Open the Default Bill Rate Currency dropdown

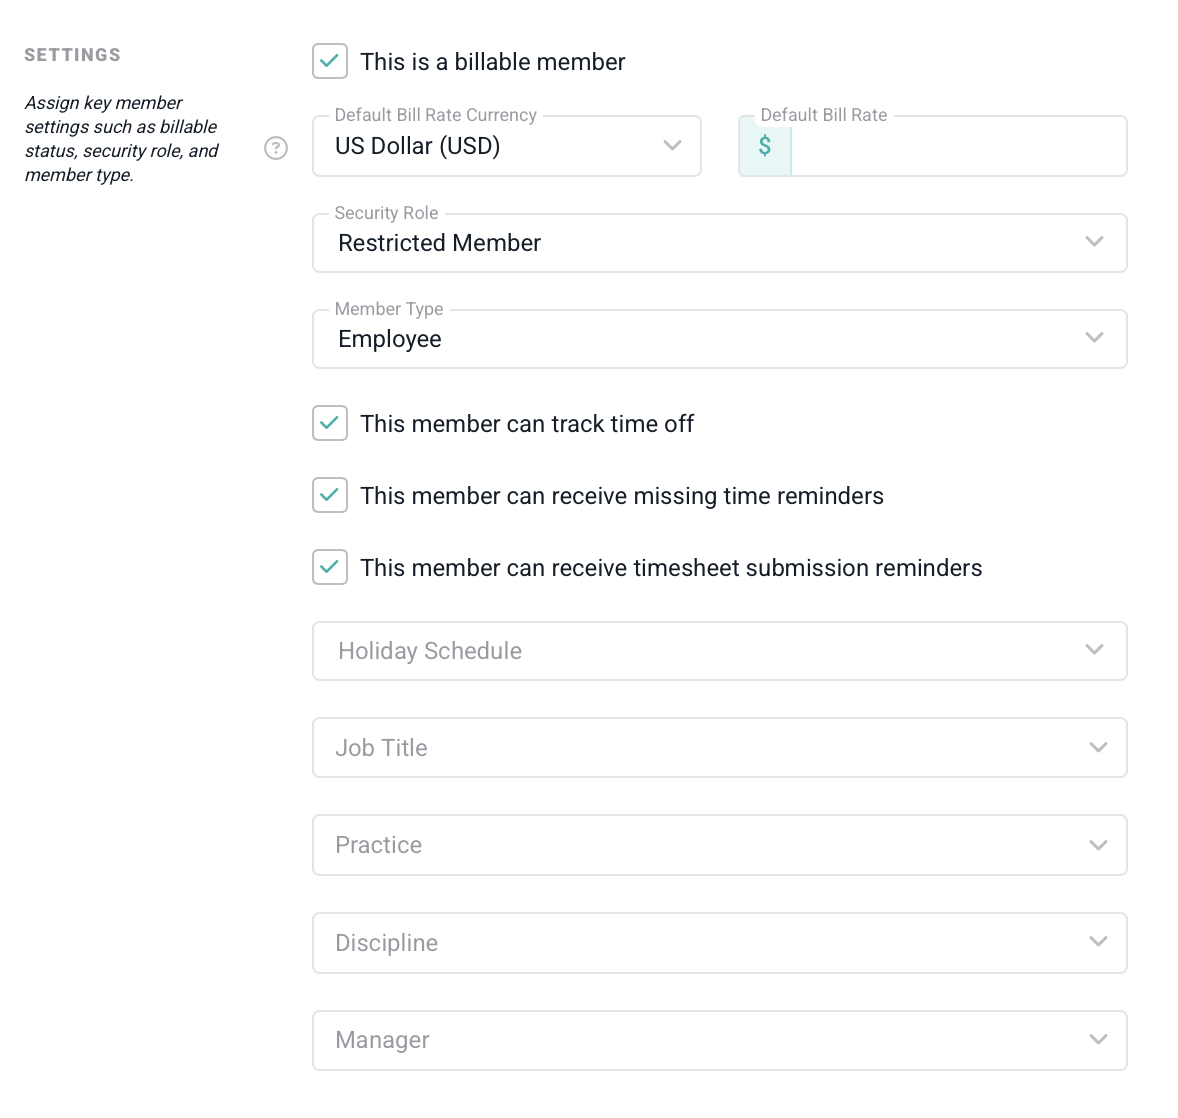[506, 146]
